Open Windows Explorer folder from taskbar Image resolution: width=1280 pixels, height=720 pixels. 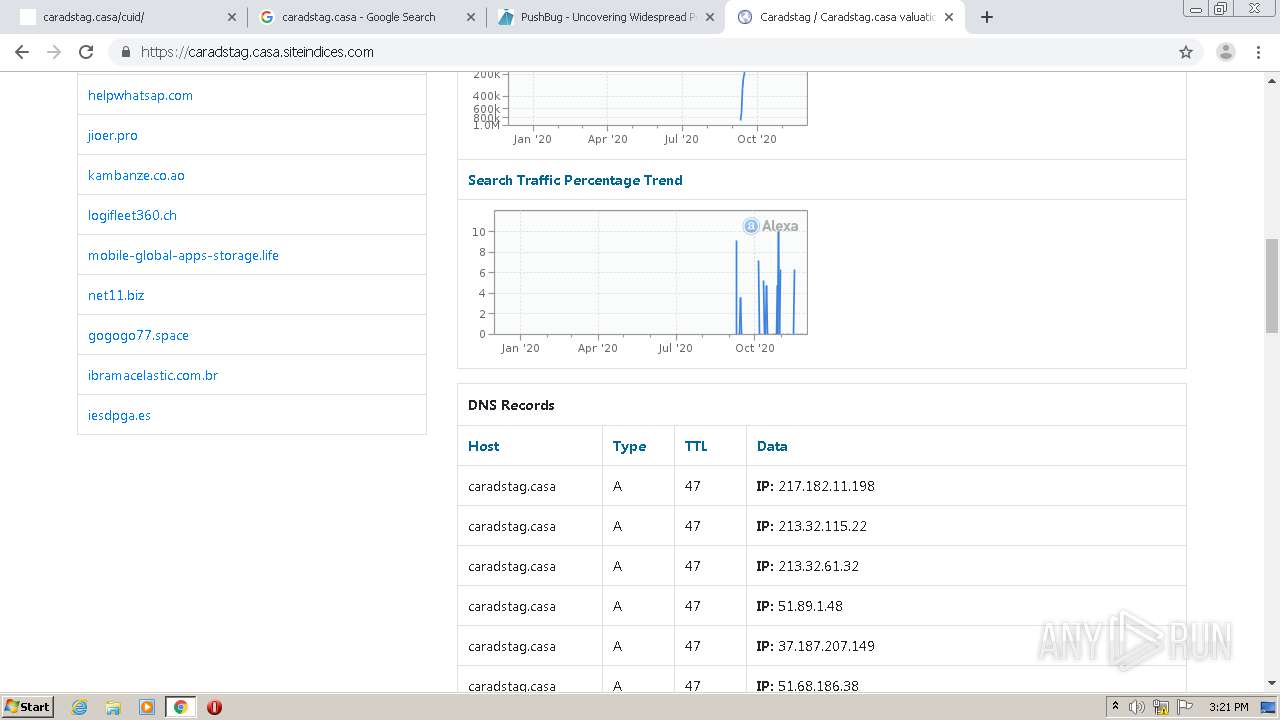pyautogui.click(x=113, y=706)
